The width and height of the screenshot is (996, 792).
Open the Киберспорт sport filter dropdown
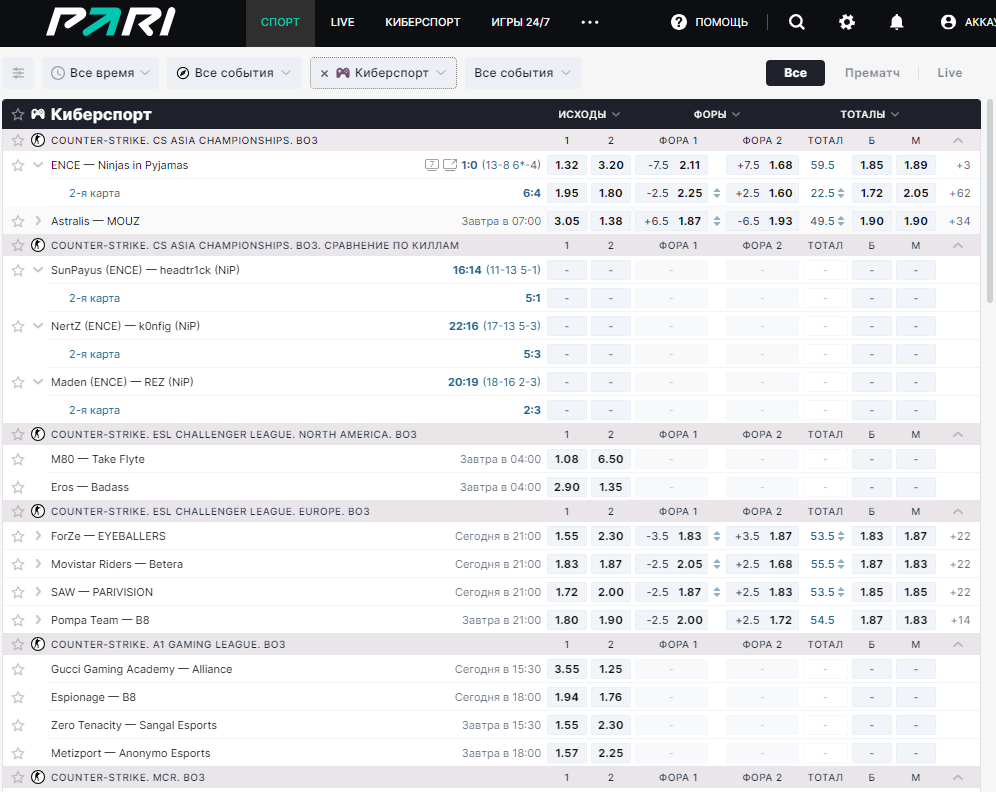[x=383, y=73]
